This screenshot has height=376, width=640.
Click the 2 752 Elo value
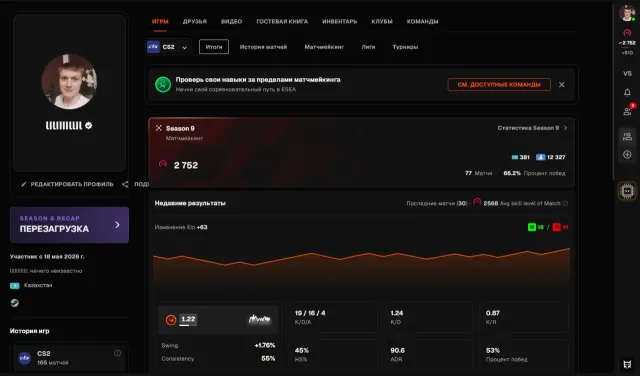click(x=186, y=165)
